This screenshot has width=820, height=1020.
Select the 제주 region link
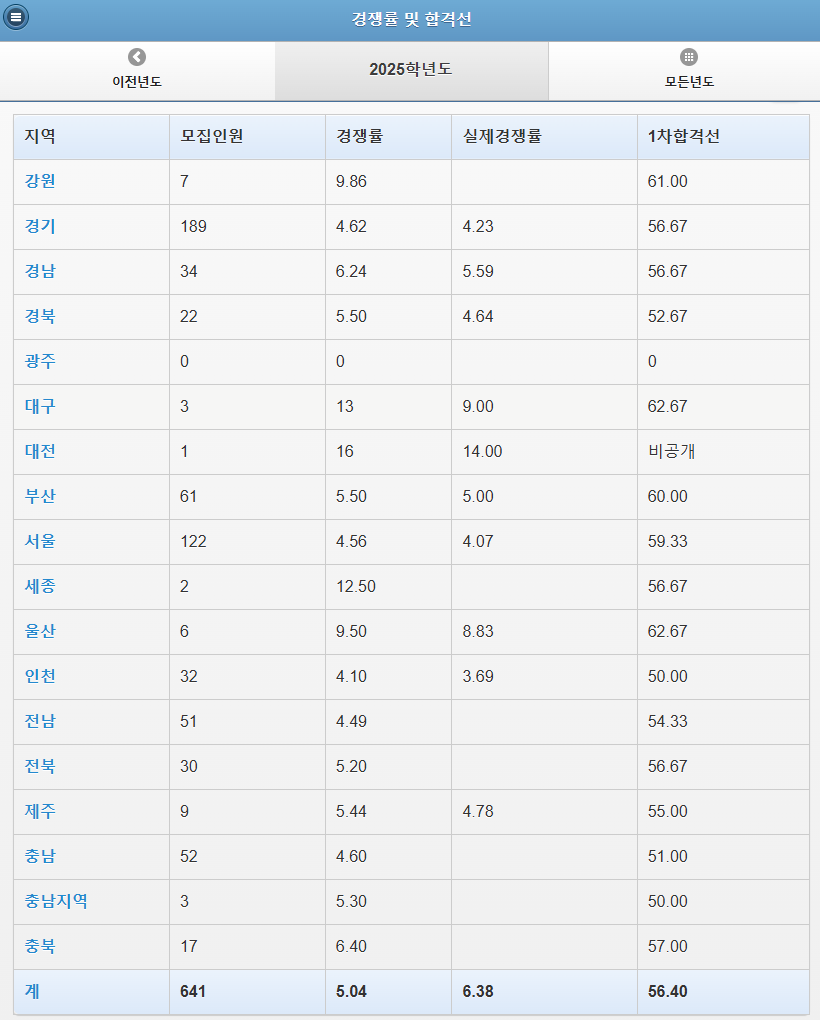tap(40, 812)
